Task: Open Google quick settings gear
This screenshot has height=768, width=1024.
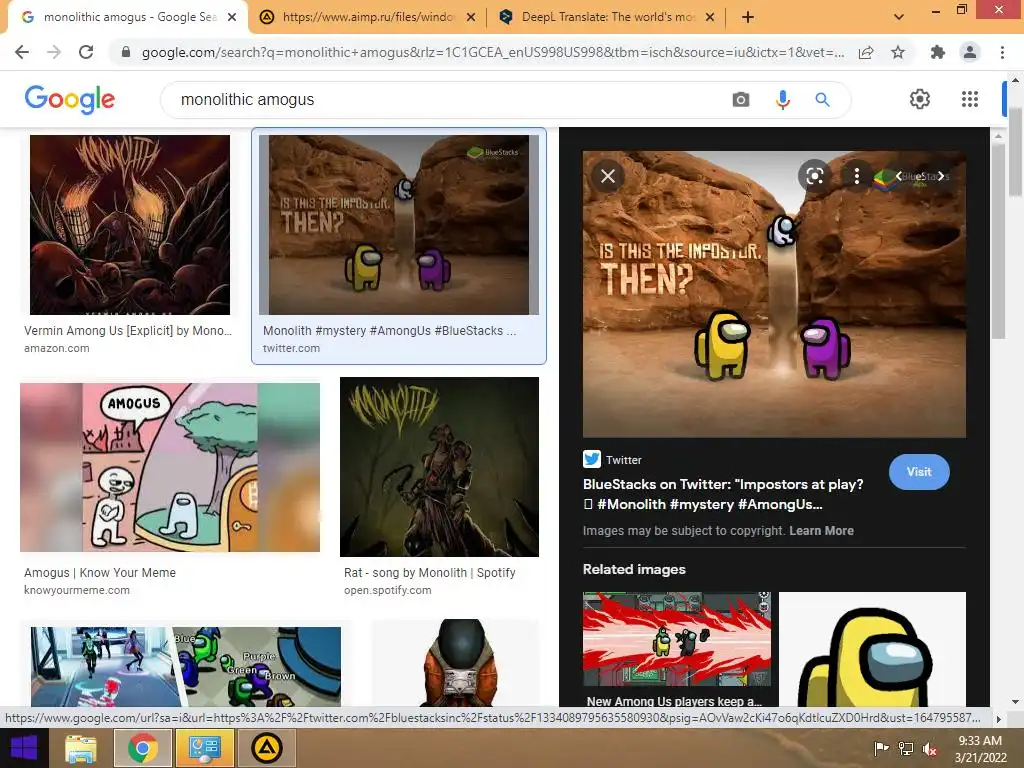Action: pyautogui.click(x=920, y=99)
